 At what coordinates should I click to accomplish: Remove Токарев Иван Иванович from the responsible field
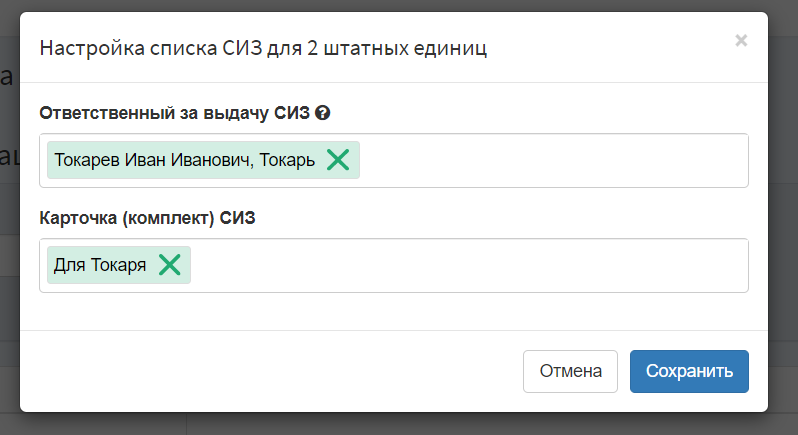click(x=338, y=160)
